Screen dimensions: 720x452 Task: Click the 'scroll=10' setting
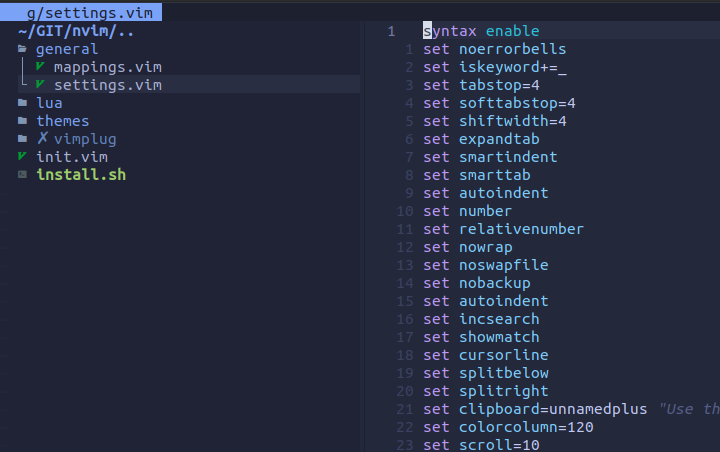[499, 445]
